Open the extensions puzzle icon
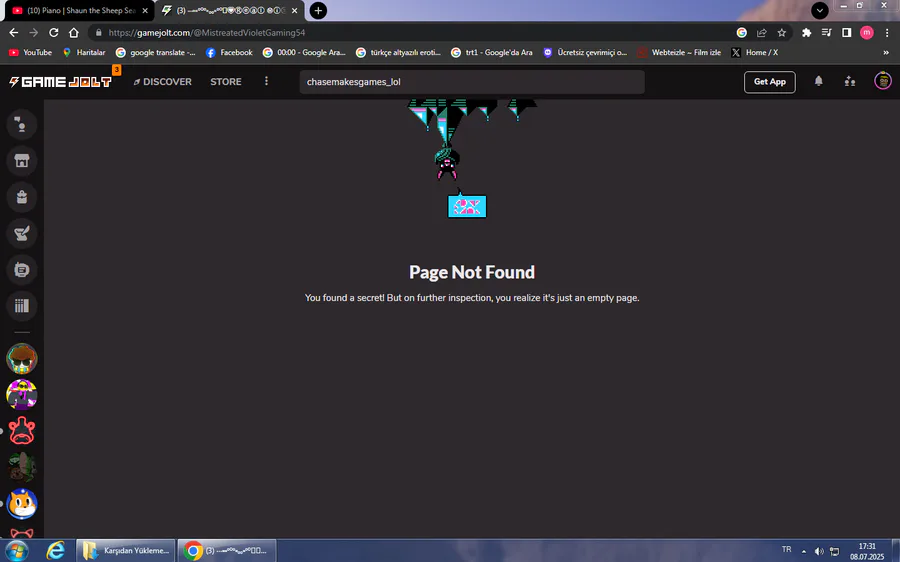Screen dimensions: 900x562 [x=806, y=33]
